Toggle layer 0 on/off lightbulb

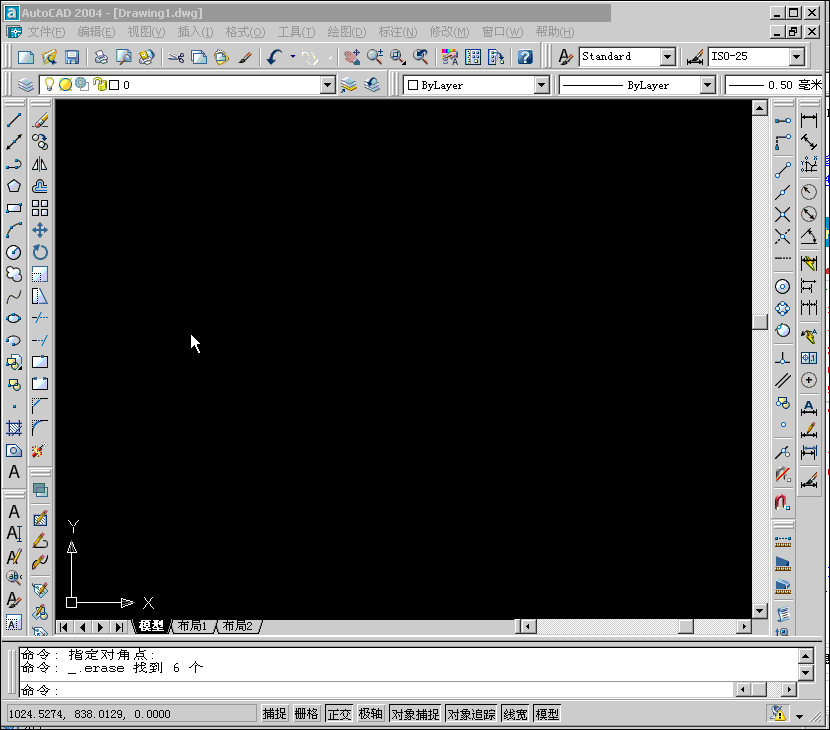(x=49, y=85)
